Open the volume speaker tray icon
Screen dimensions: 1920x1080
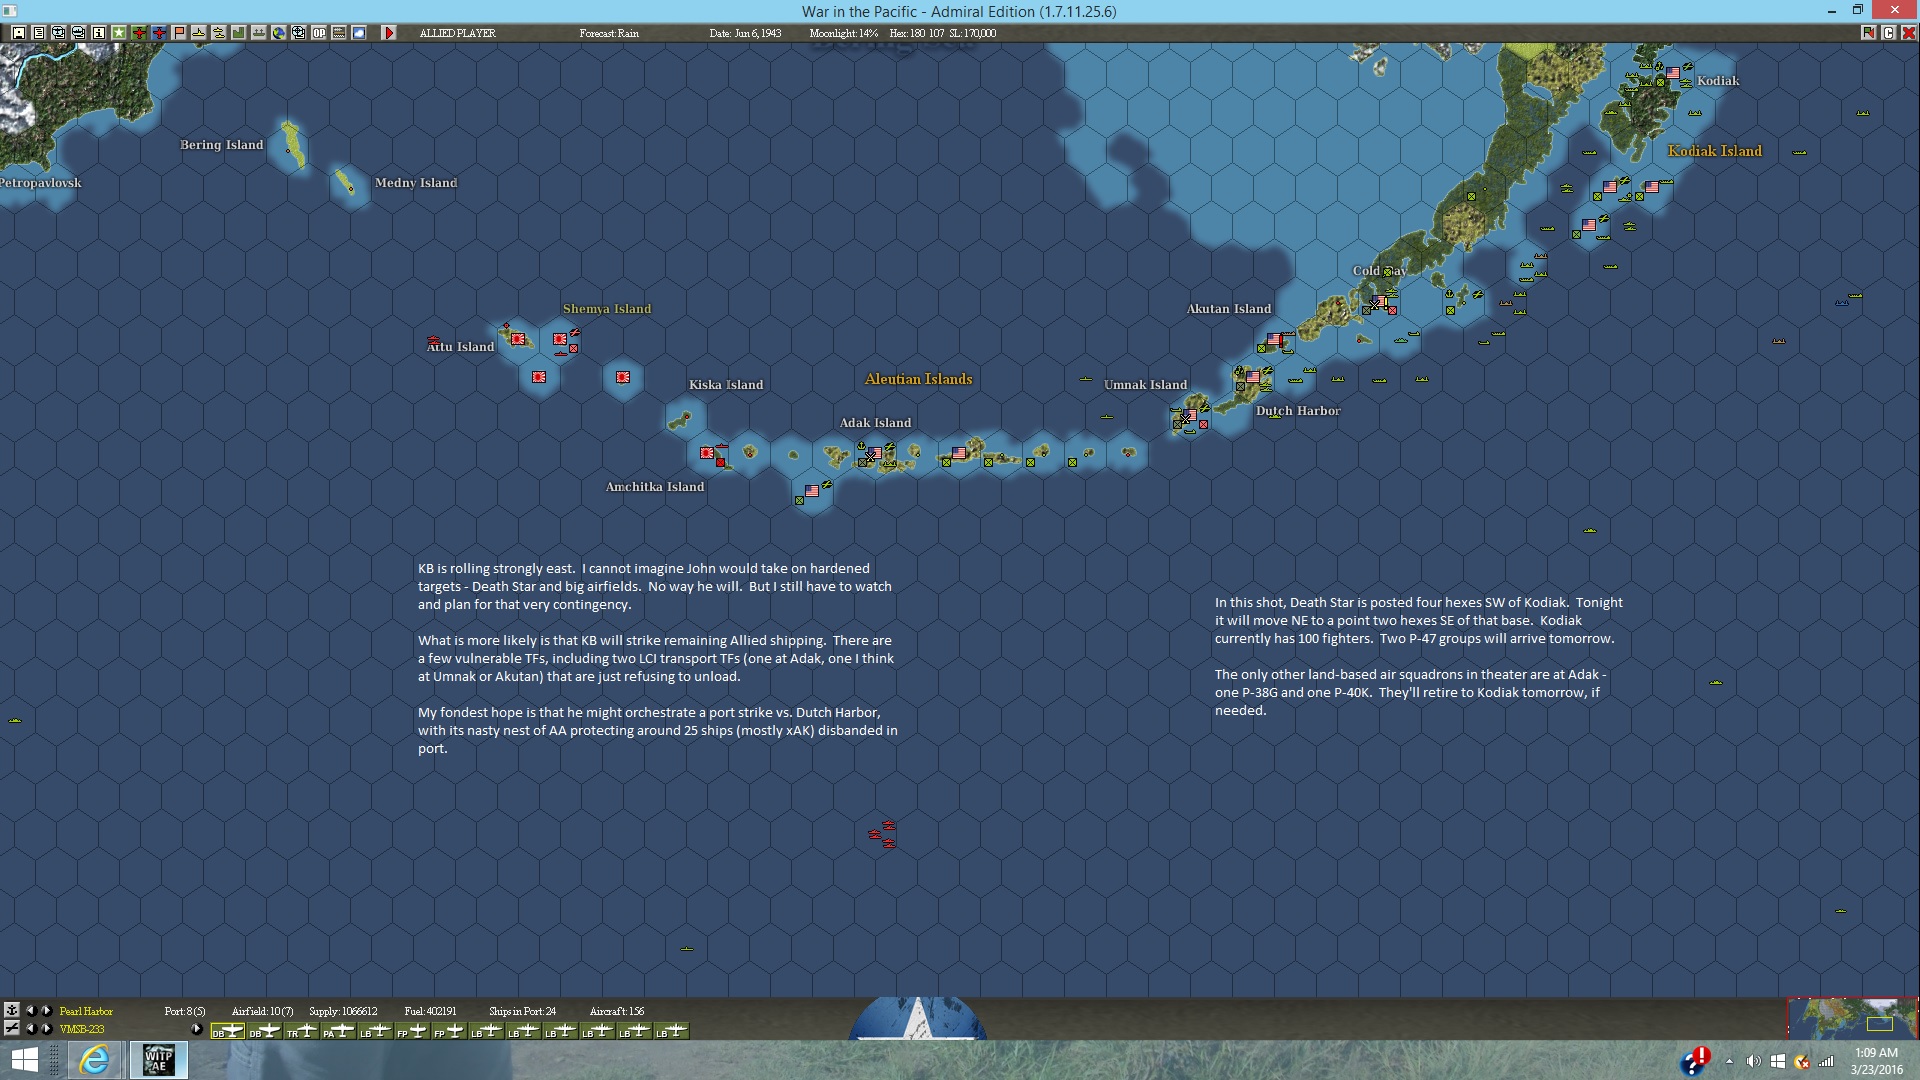1753,1061
